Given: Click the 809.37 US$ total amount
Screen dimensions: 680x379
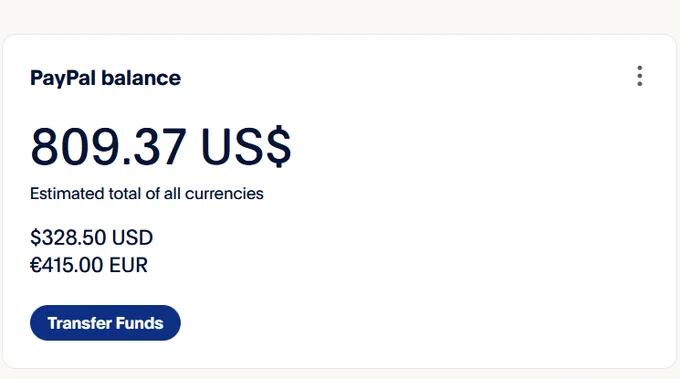Looking at the screenshot, I should click(160, 146).
